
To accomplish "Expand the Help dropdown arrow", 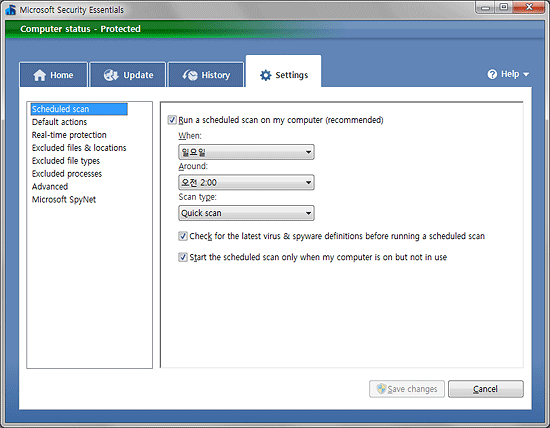I will (526, 74).
